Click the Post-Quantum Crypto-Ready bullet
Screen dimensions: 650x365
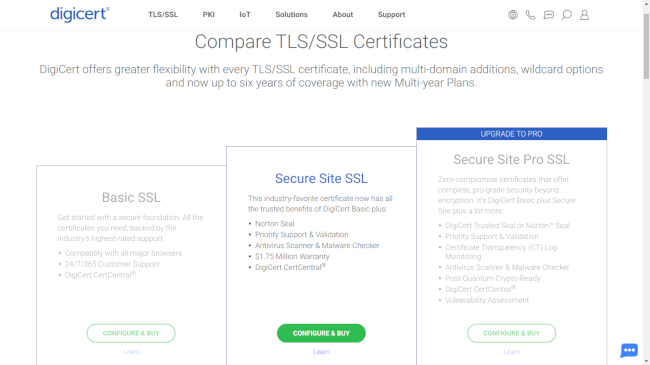[x=493, y=278]
